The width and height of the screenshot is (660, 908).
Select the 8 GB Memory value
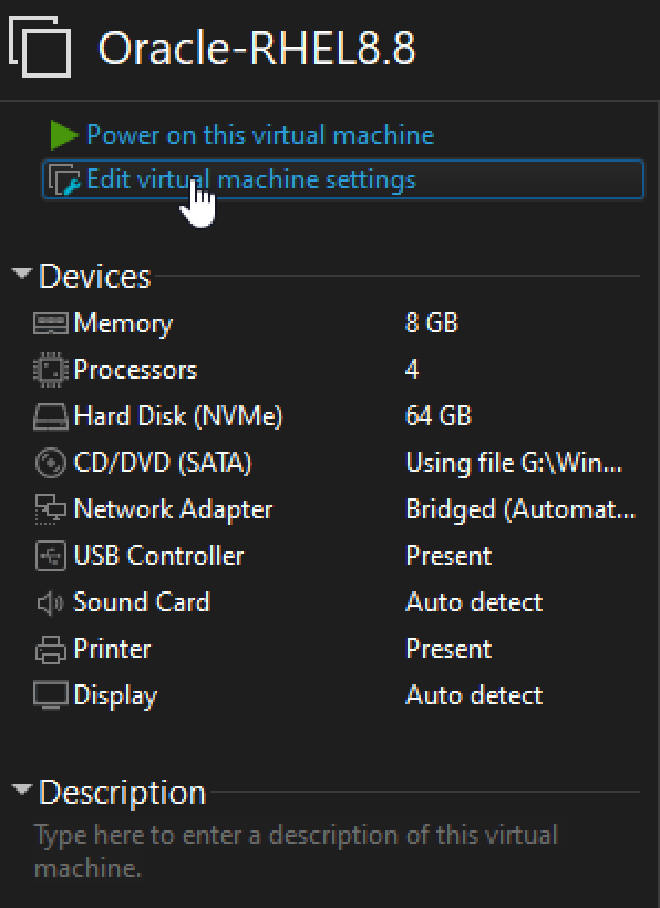tap(432, 324)
